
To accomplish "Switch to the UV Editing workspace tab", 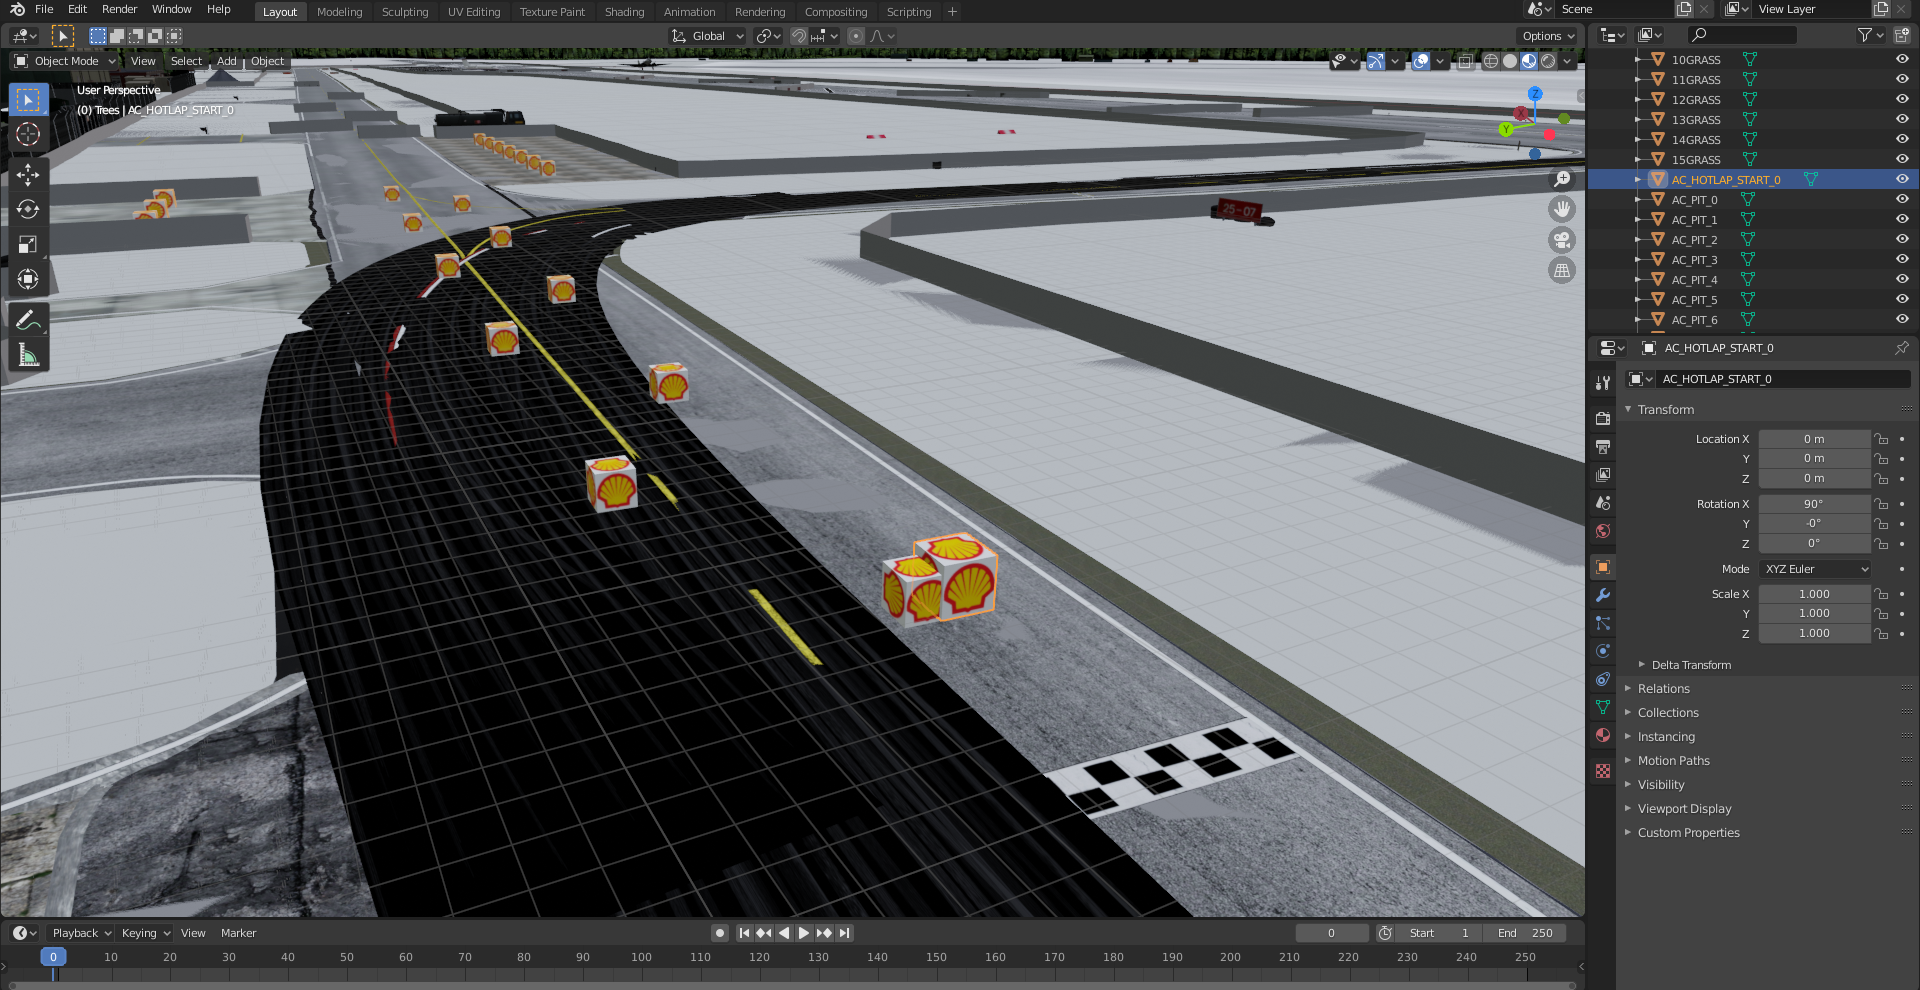I will tap(473, 12).
